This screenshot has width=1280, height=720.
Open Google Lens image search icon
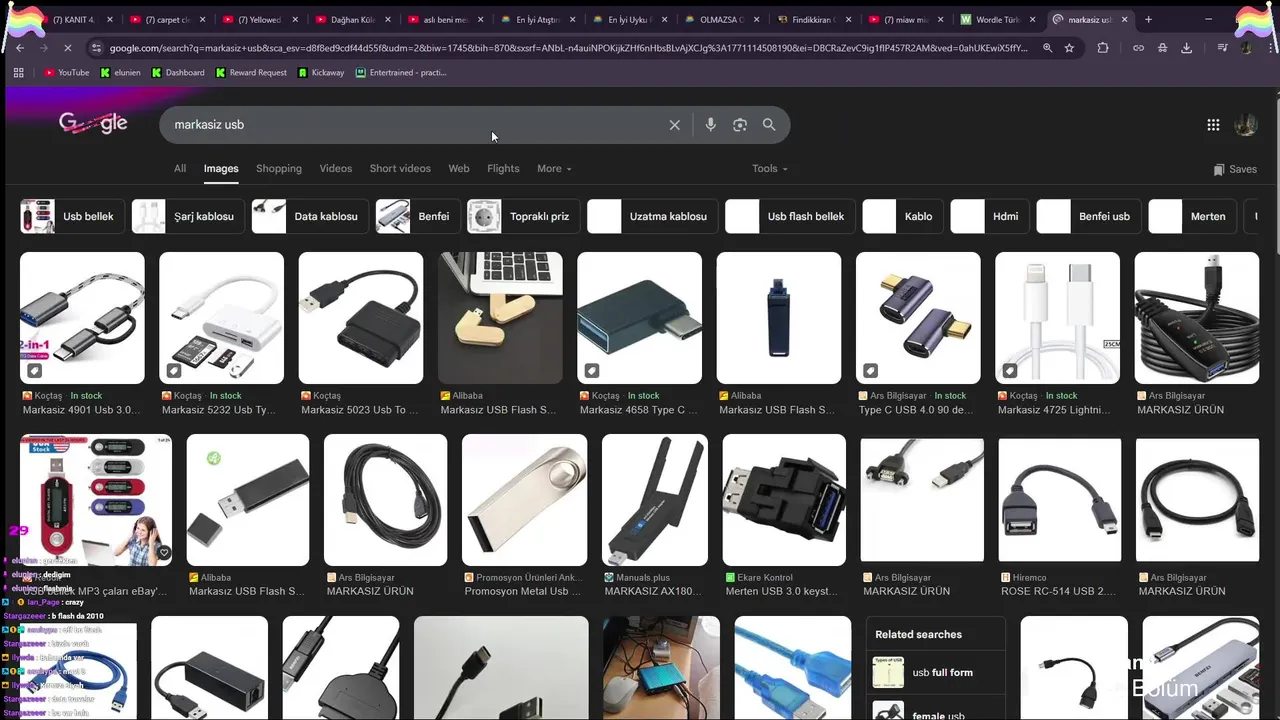[x=740, y=125]
